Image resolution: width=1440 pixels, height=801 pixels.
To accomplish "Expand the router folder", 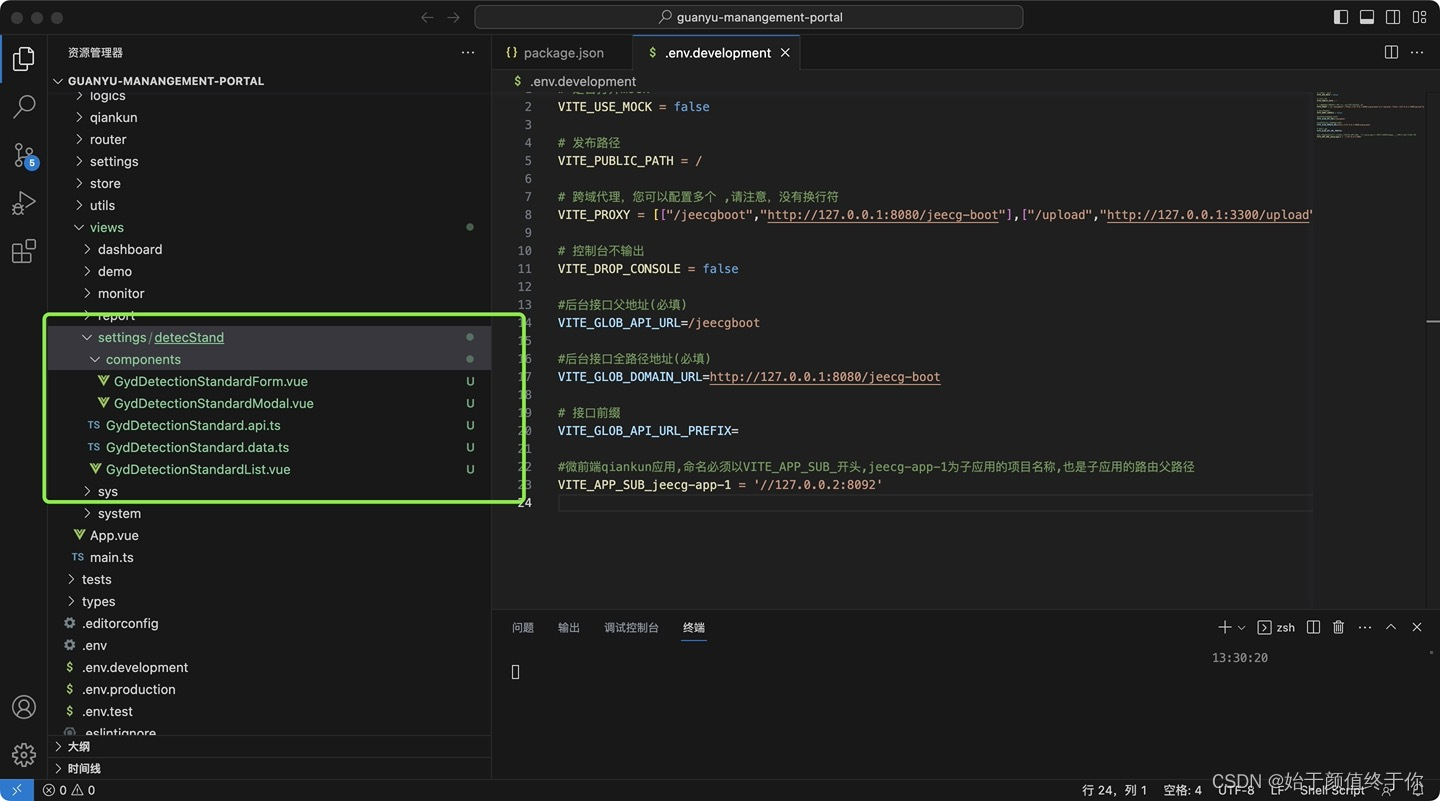I will point(270,139).
